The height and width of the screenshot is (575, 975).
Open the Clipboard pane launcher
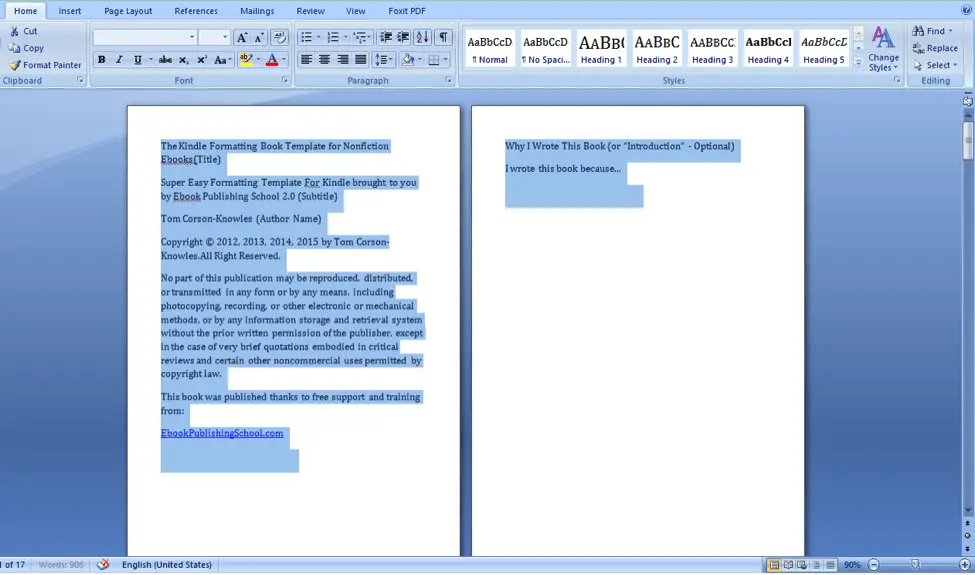pyautogui.click(x=80, y=80)
